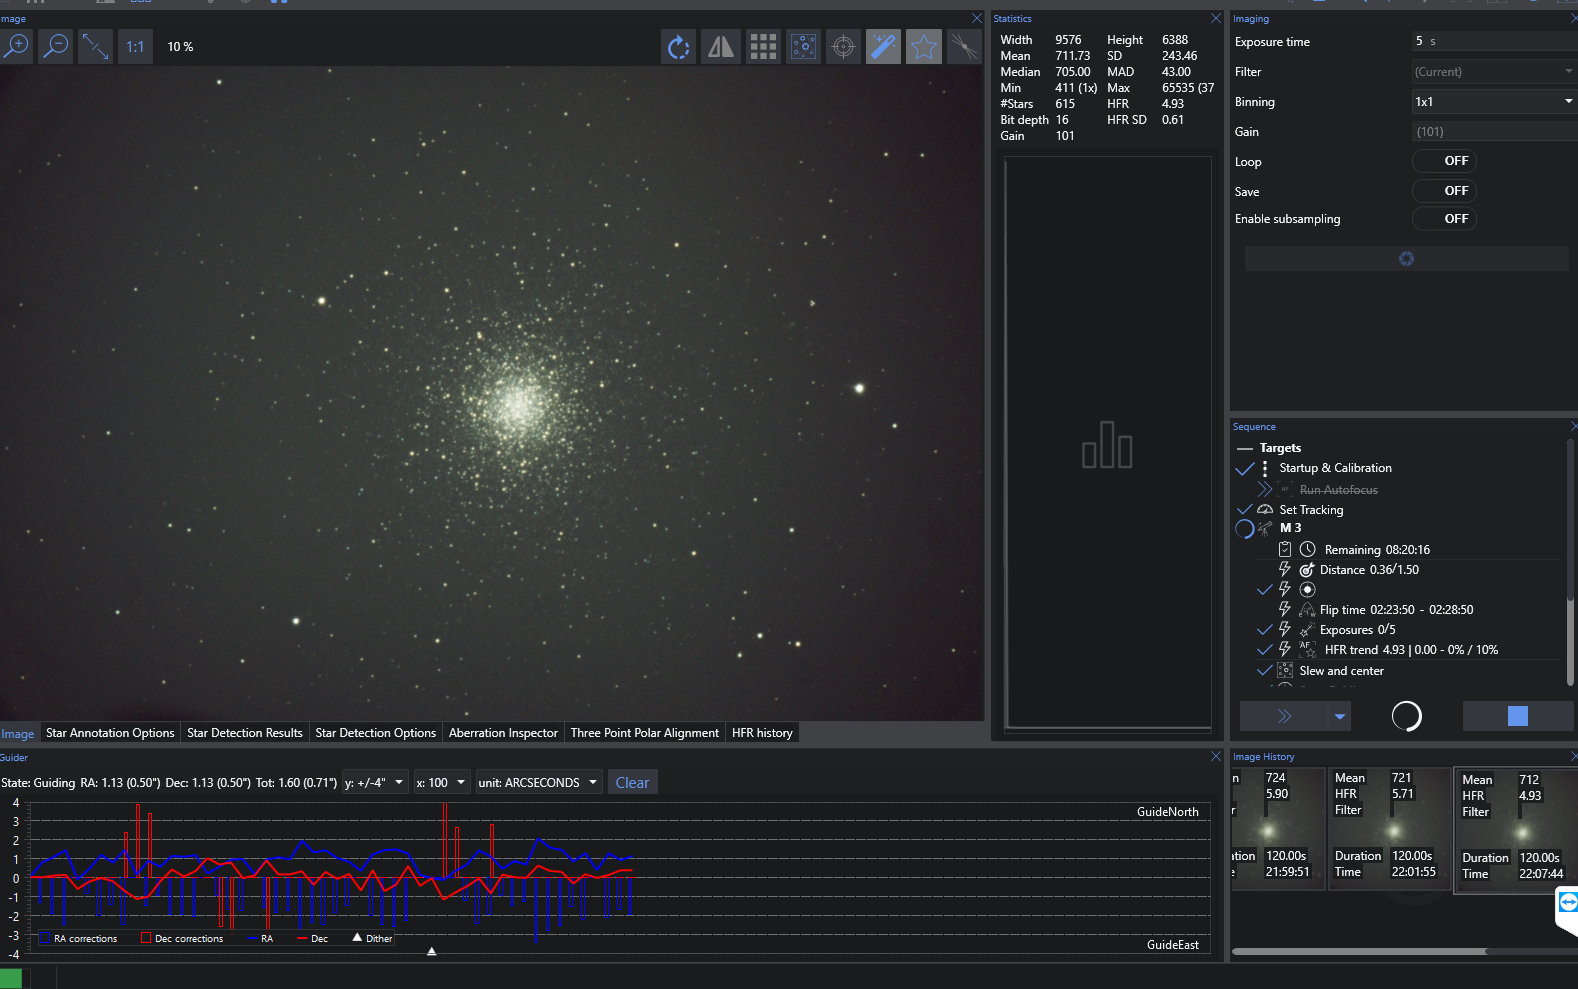Click Clear button in Guider panel
Screen dimensions: 1578x989
tap(632, 783)
